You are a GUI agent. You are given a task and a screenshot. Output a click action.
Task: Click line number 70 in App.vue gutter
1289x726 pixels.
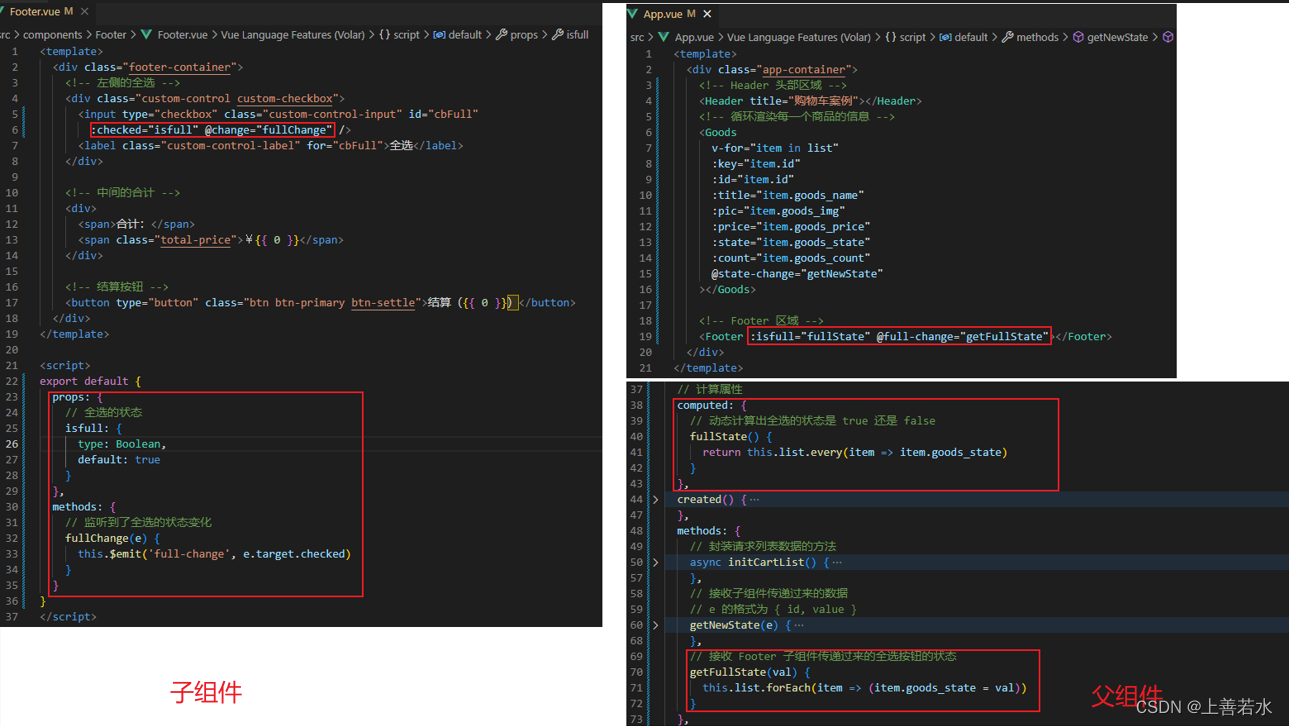[x=636, y=673]
